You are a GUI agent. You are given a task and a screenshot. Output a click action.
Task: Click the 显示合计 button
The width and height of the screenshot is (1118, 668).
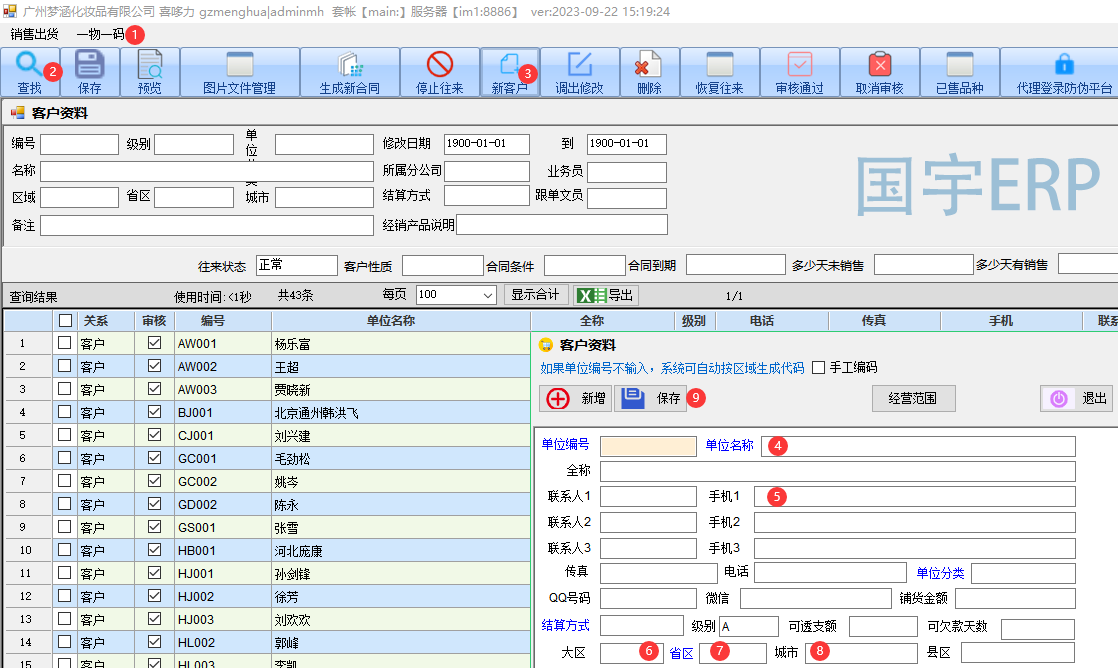point(535,295)
